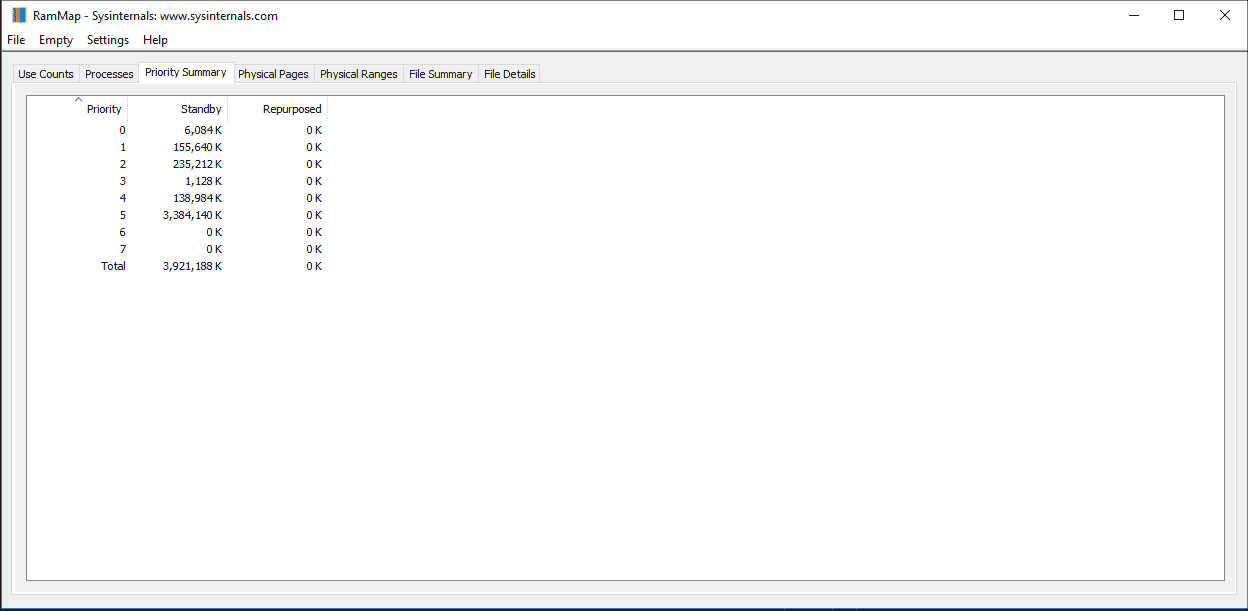The image size is (1248, 611).
Task: Click the RamMap application icon in the title bar
Action: pos(15,15)
